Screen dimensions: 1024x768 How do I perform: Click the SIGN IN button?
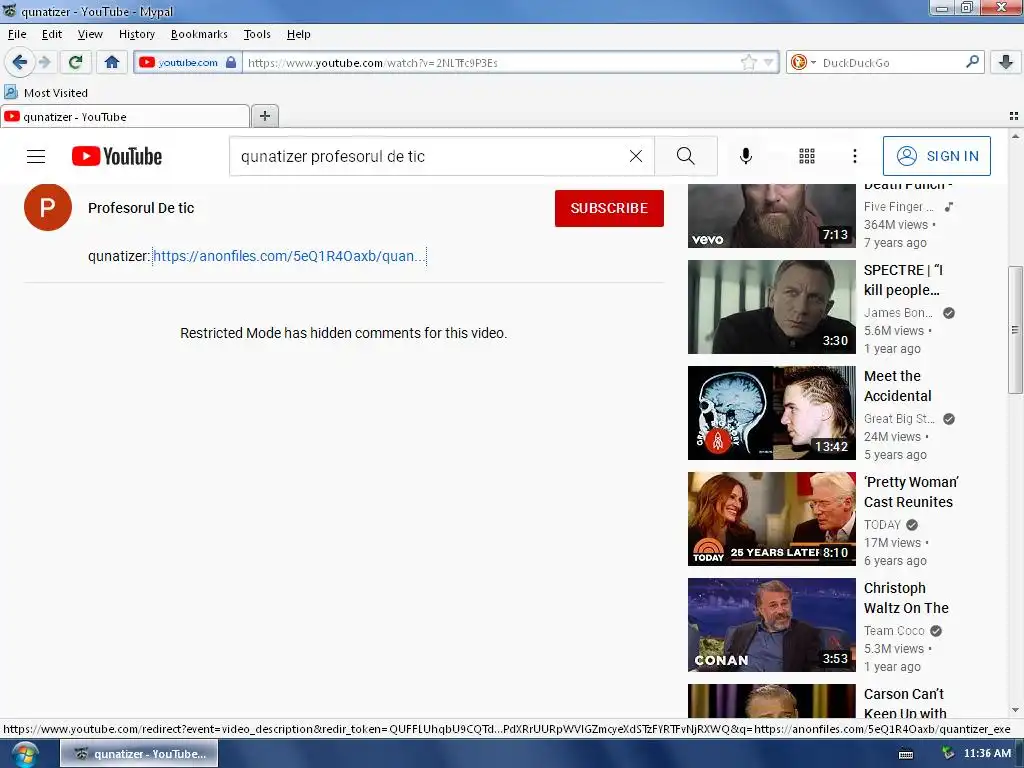[x=936, y=156]
